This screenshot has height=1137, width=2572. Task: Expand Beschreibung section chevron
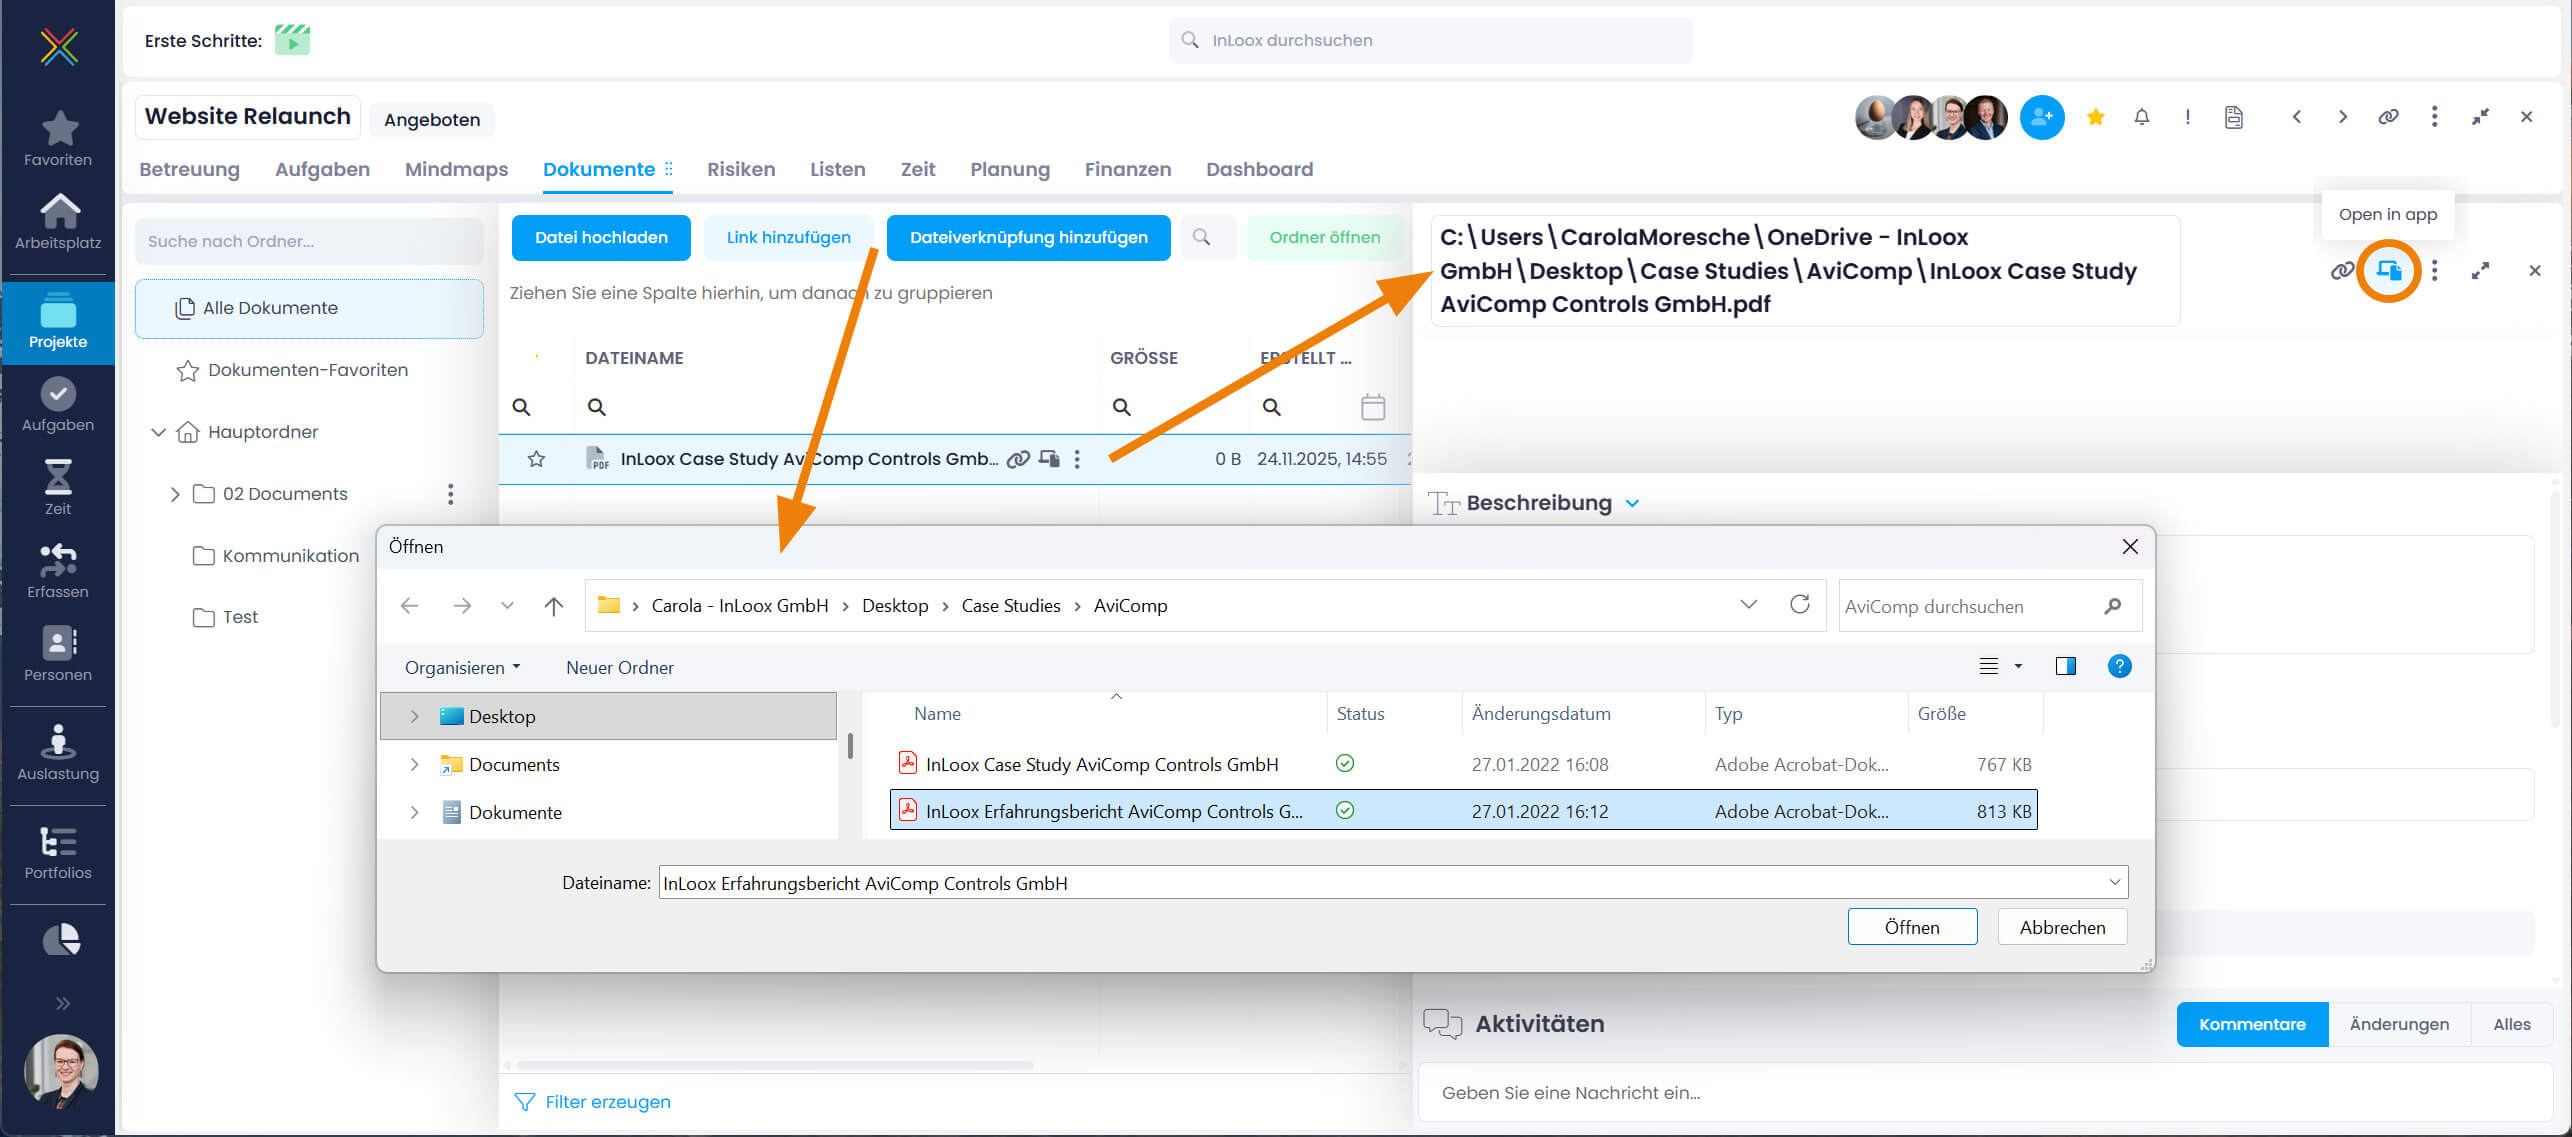[1632, 503]
